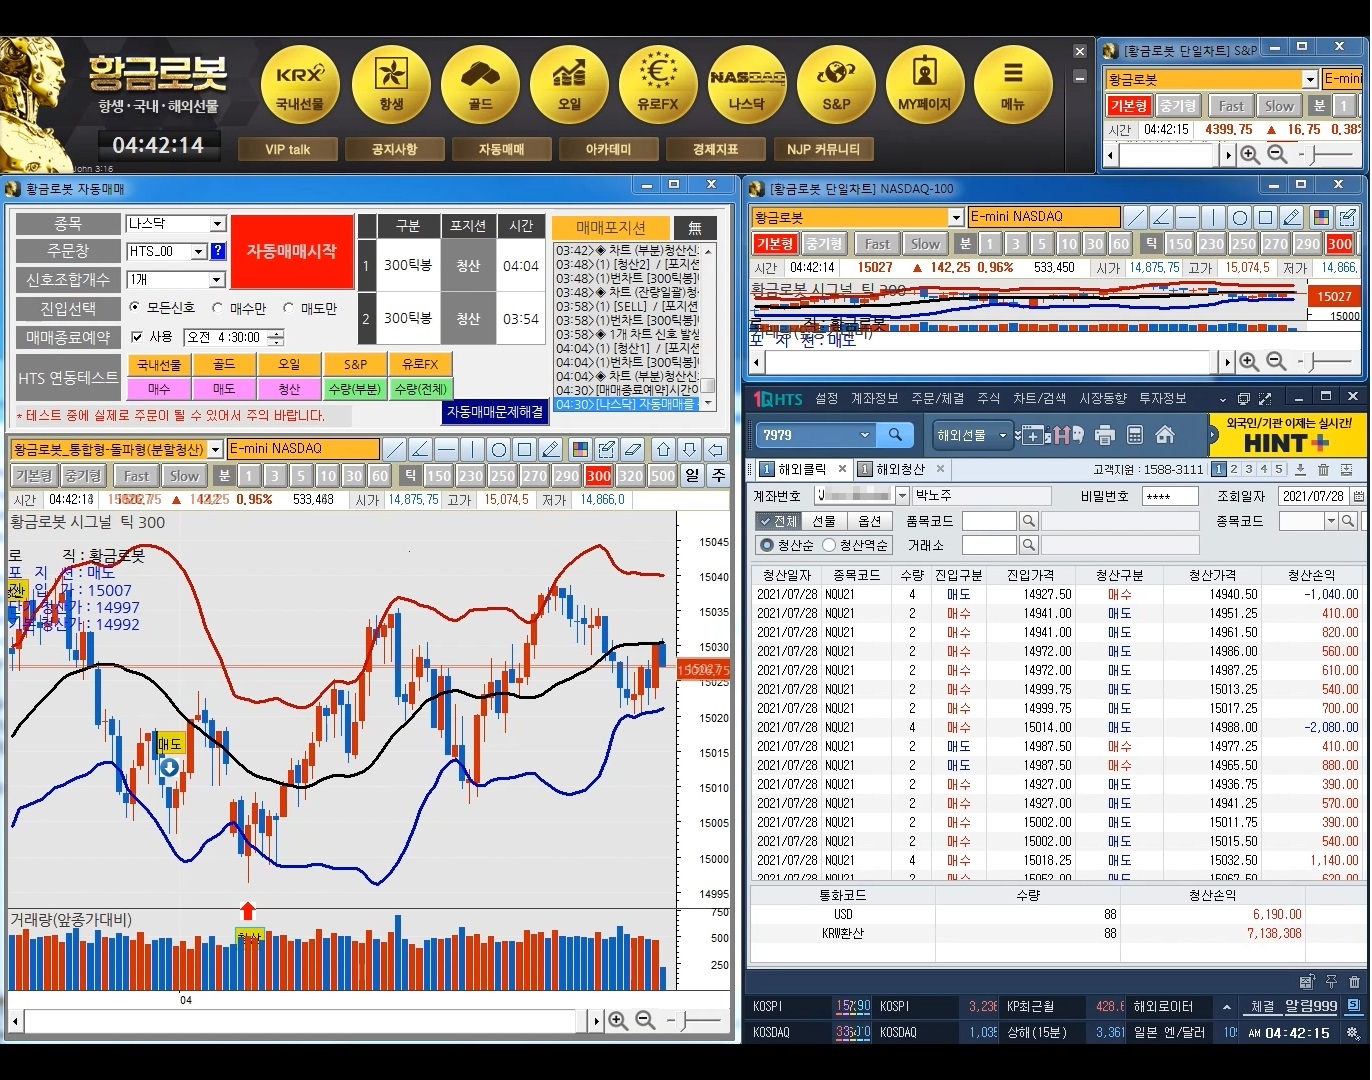Screen dimensions: 1372x1080
Task: Toggle 사용 checkbox for 매매종료예약
Action: coord(137,337)
